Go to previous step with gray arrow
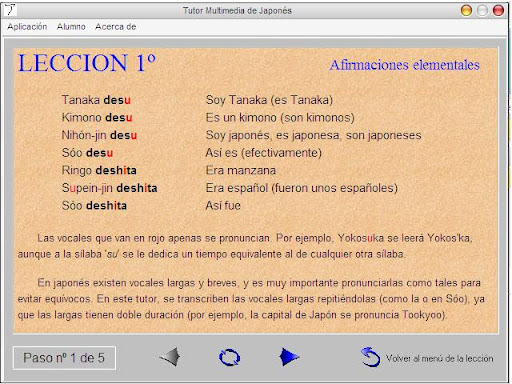The width and height of the screenshot is (512, 384). pos(170,357)
